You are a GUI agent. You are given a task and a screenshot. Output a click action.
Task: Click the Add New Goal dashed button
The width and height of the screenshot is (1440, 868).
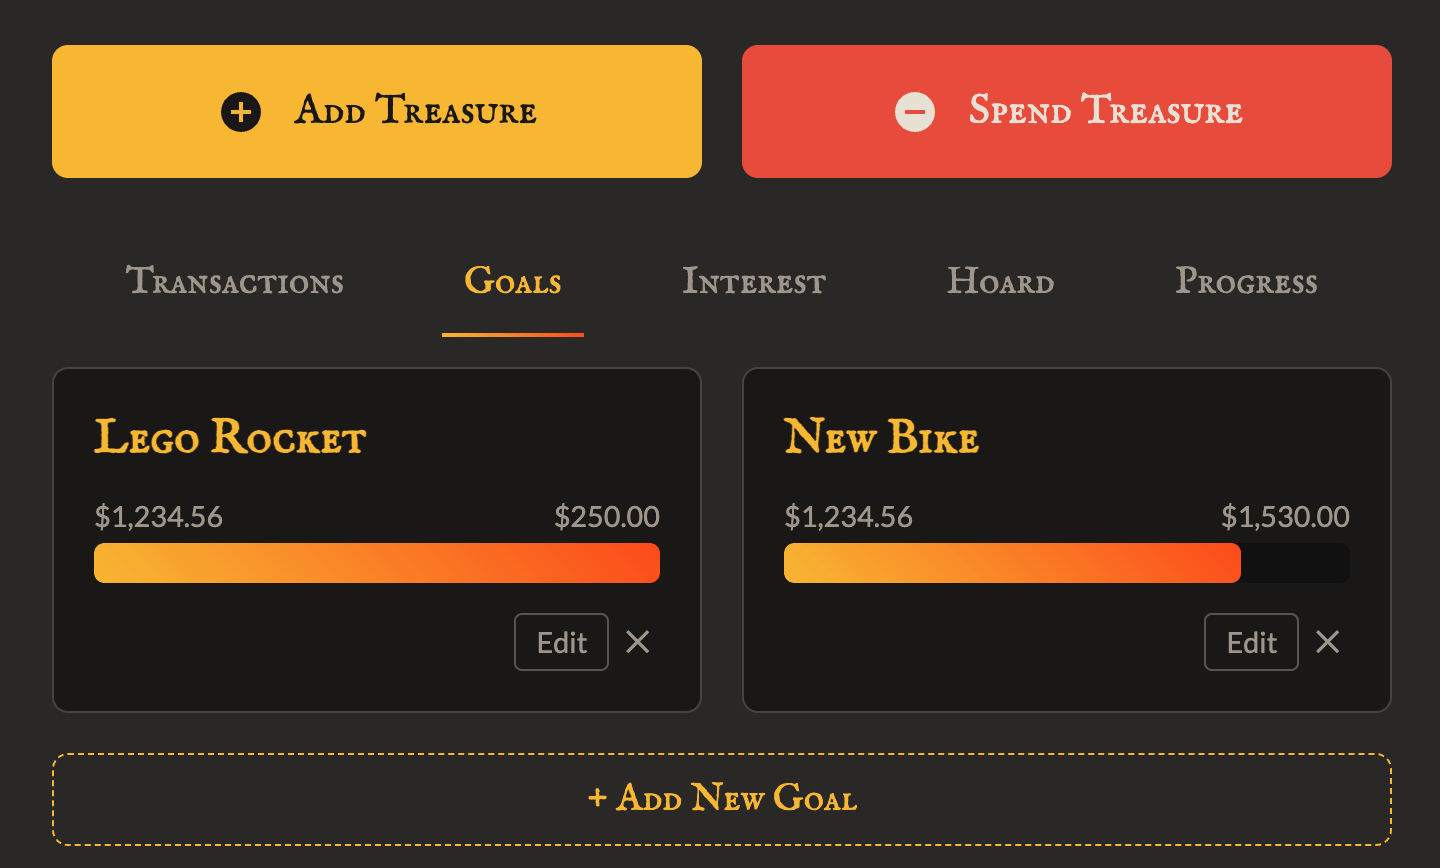click(720, 798)
